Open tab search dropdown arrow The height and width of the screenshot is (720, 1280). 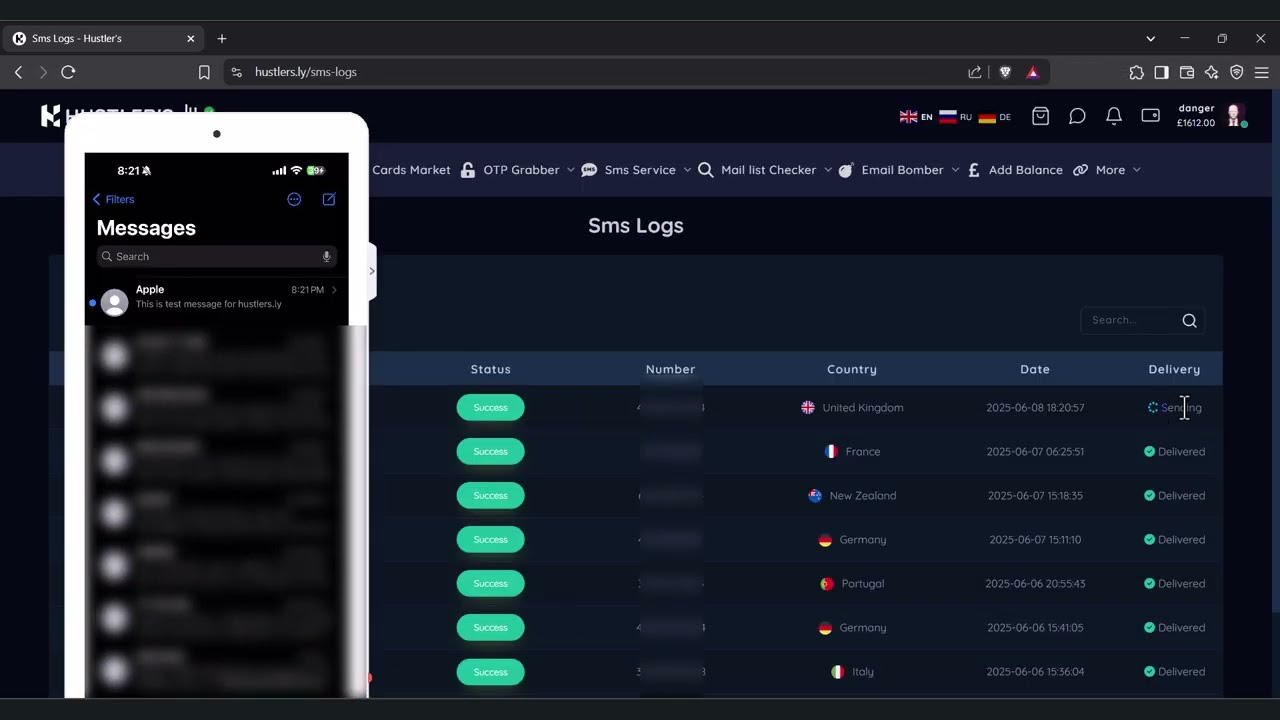[1150, 38]
